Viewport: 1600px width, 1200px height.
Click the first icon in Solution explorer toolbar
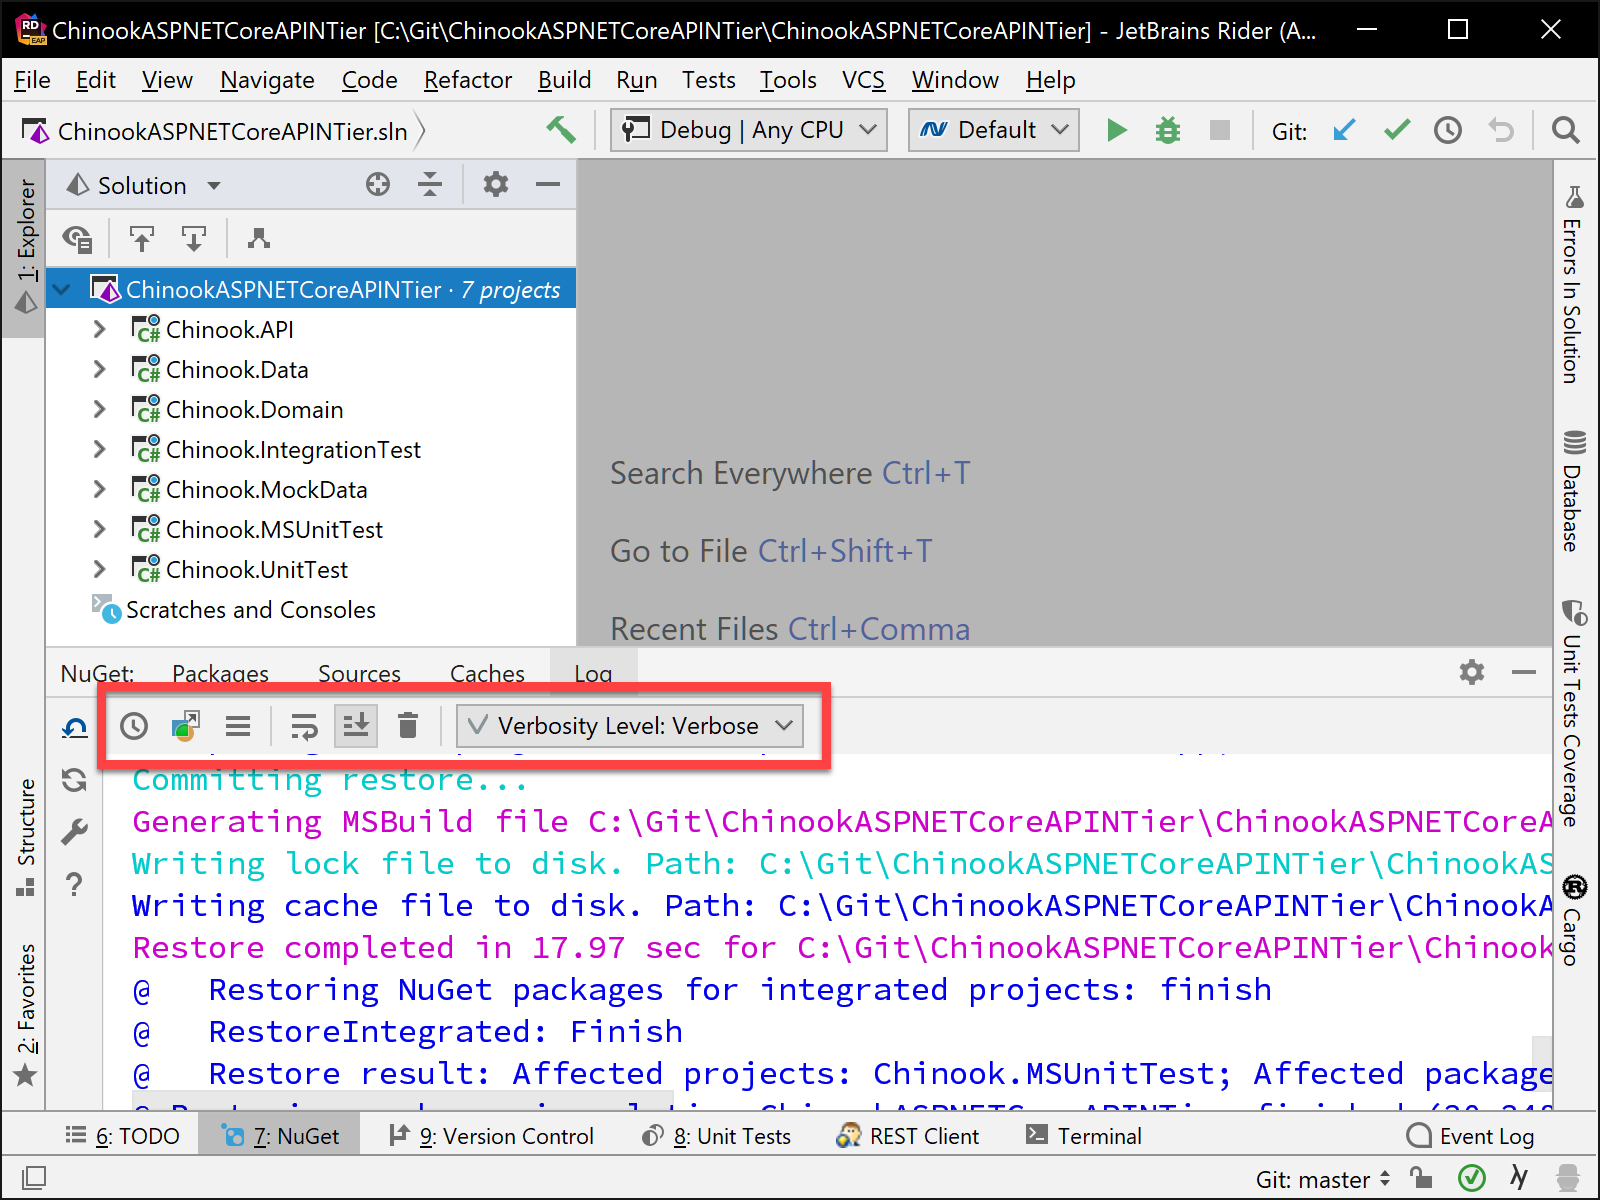click(x=77, y=238)
